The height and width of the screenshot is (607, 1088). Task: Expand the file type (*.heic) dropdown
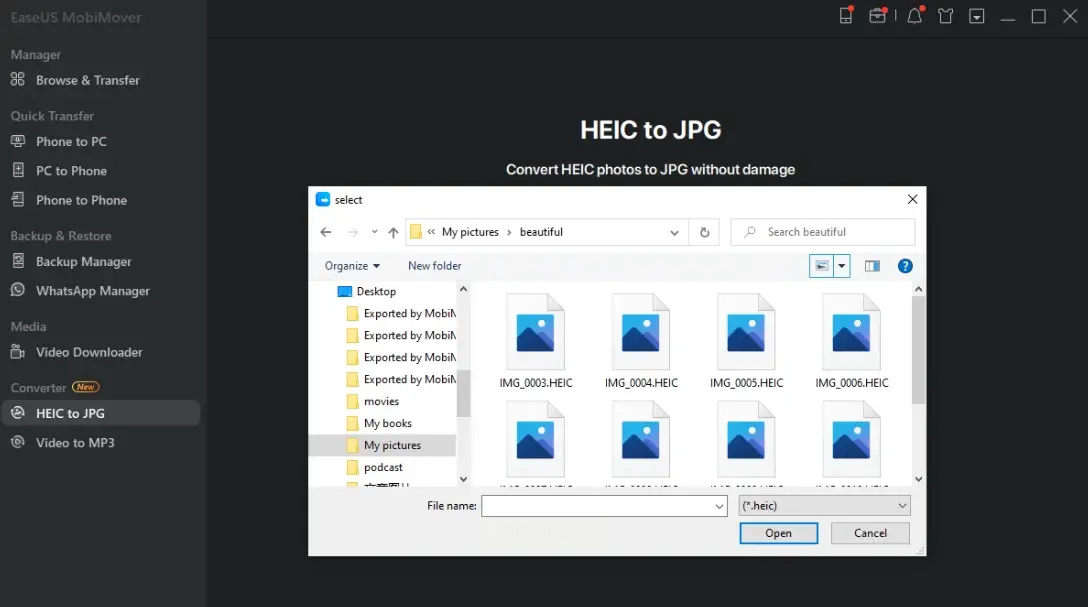coord(902,506)
